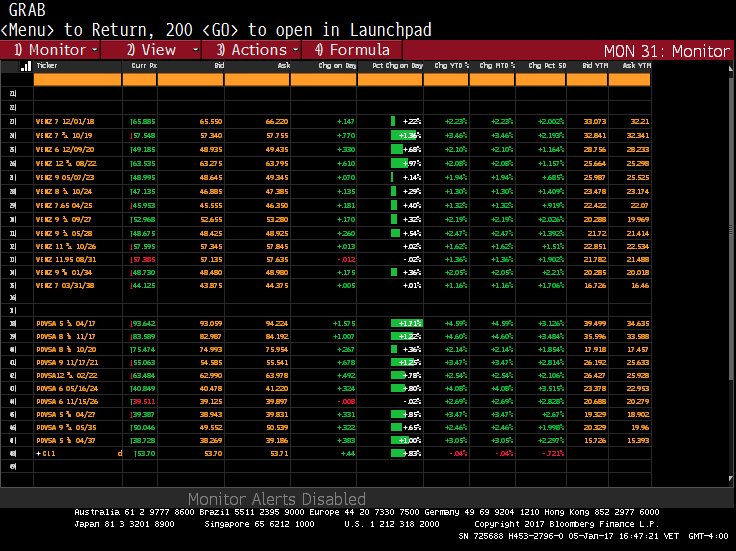Open the 3) Actions dropdown menu
The width and height of the screenshot is (736, 551).
tap(252, 50)
